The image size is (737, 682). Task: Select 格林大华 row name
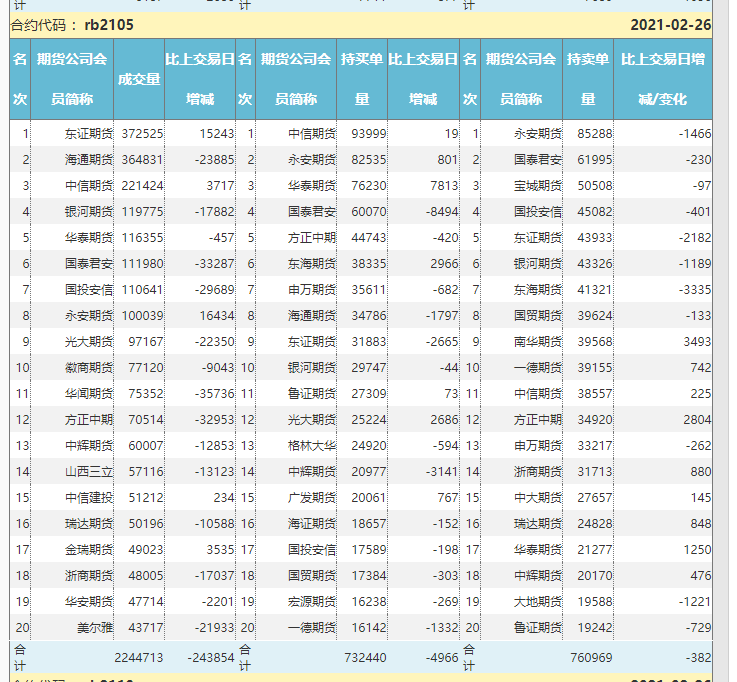pos(312,446)
